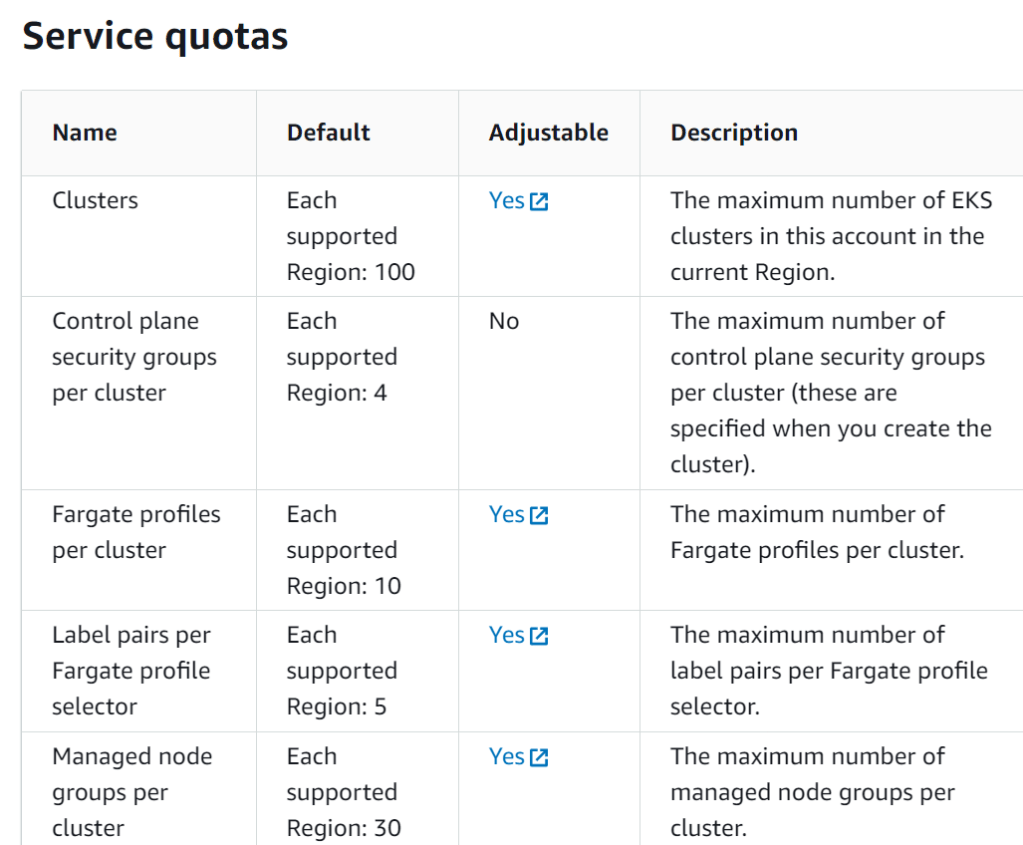Click the Service quotas heading
The width and height of the screenshot is (1023, 845).
(155, 37)
